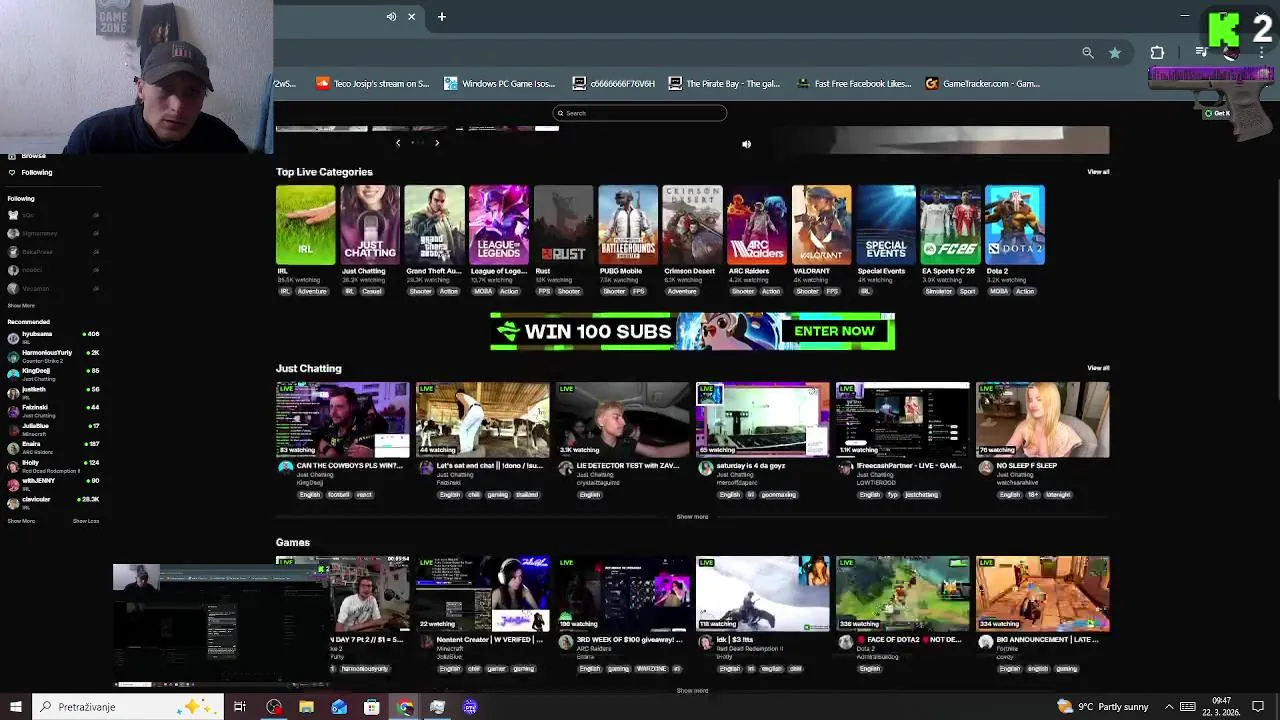Show more Just Chatting streams
Viewport: 1280px width, 720px height.
(x=692, y=517)
